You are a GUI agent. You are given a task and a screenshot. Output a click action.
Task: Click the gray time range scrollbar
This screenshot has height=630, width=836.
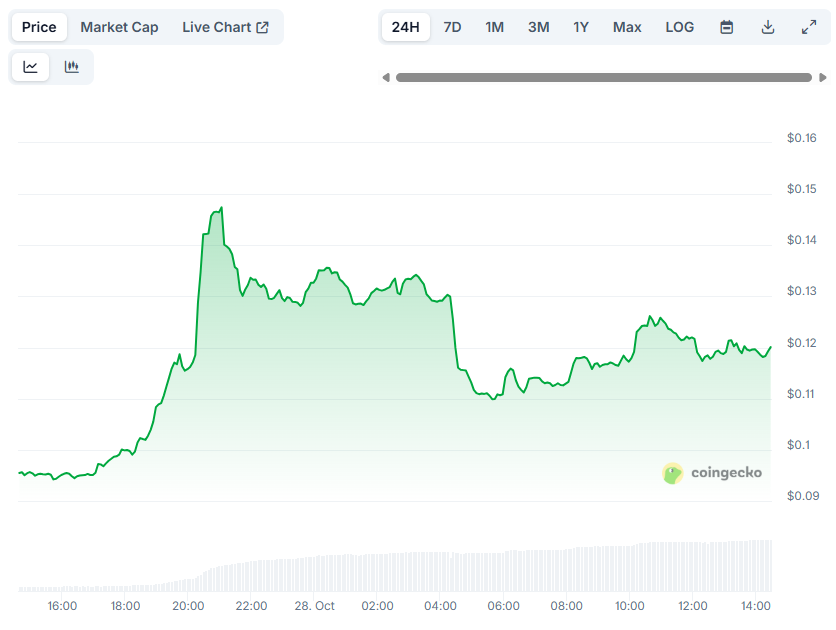click(x=604, y=78)
